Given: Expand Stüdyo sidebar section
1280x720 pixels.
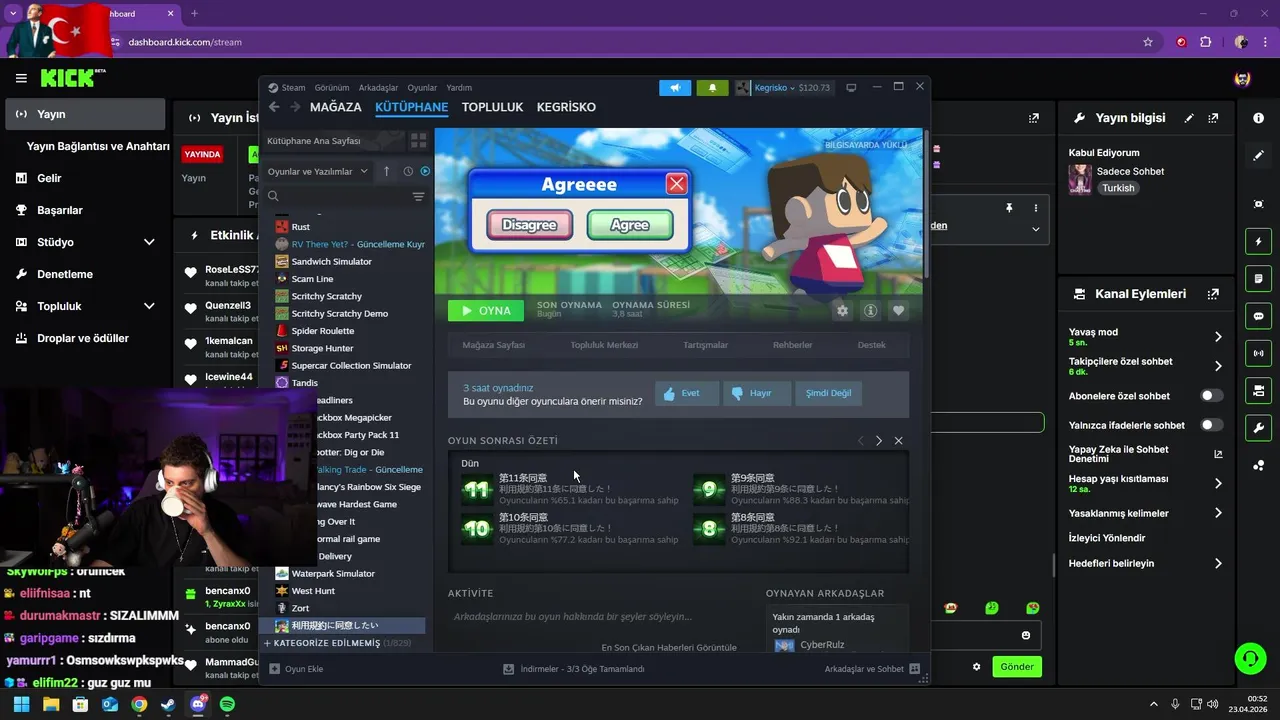Looking at the screenshot, I should coord(149,242).
